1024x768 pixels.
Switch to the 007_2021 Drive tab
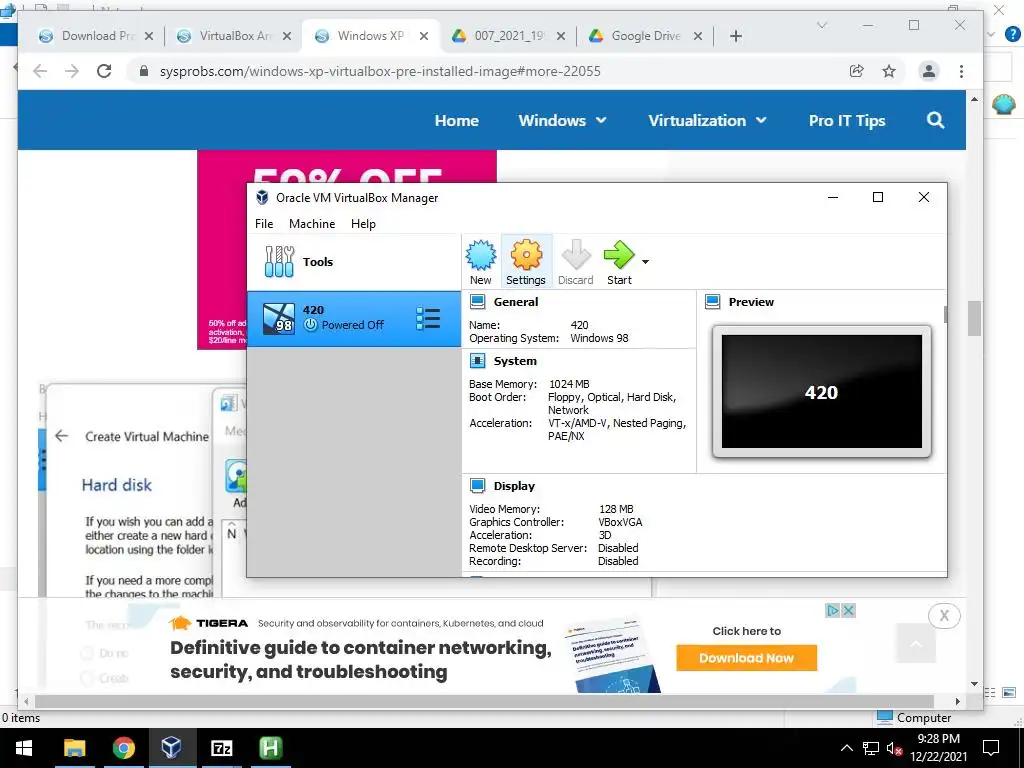508,36
